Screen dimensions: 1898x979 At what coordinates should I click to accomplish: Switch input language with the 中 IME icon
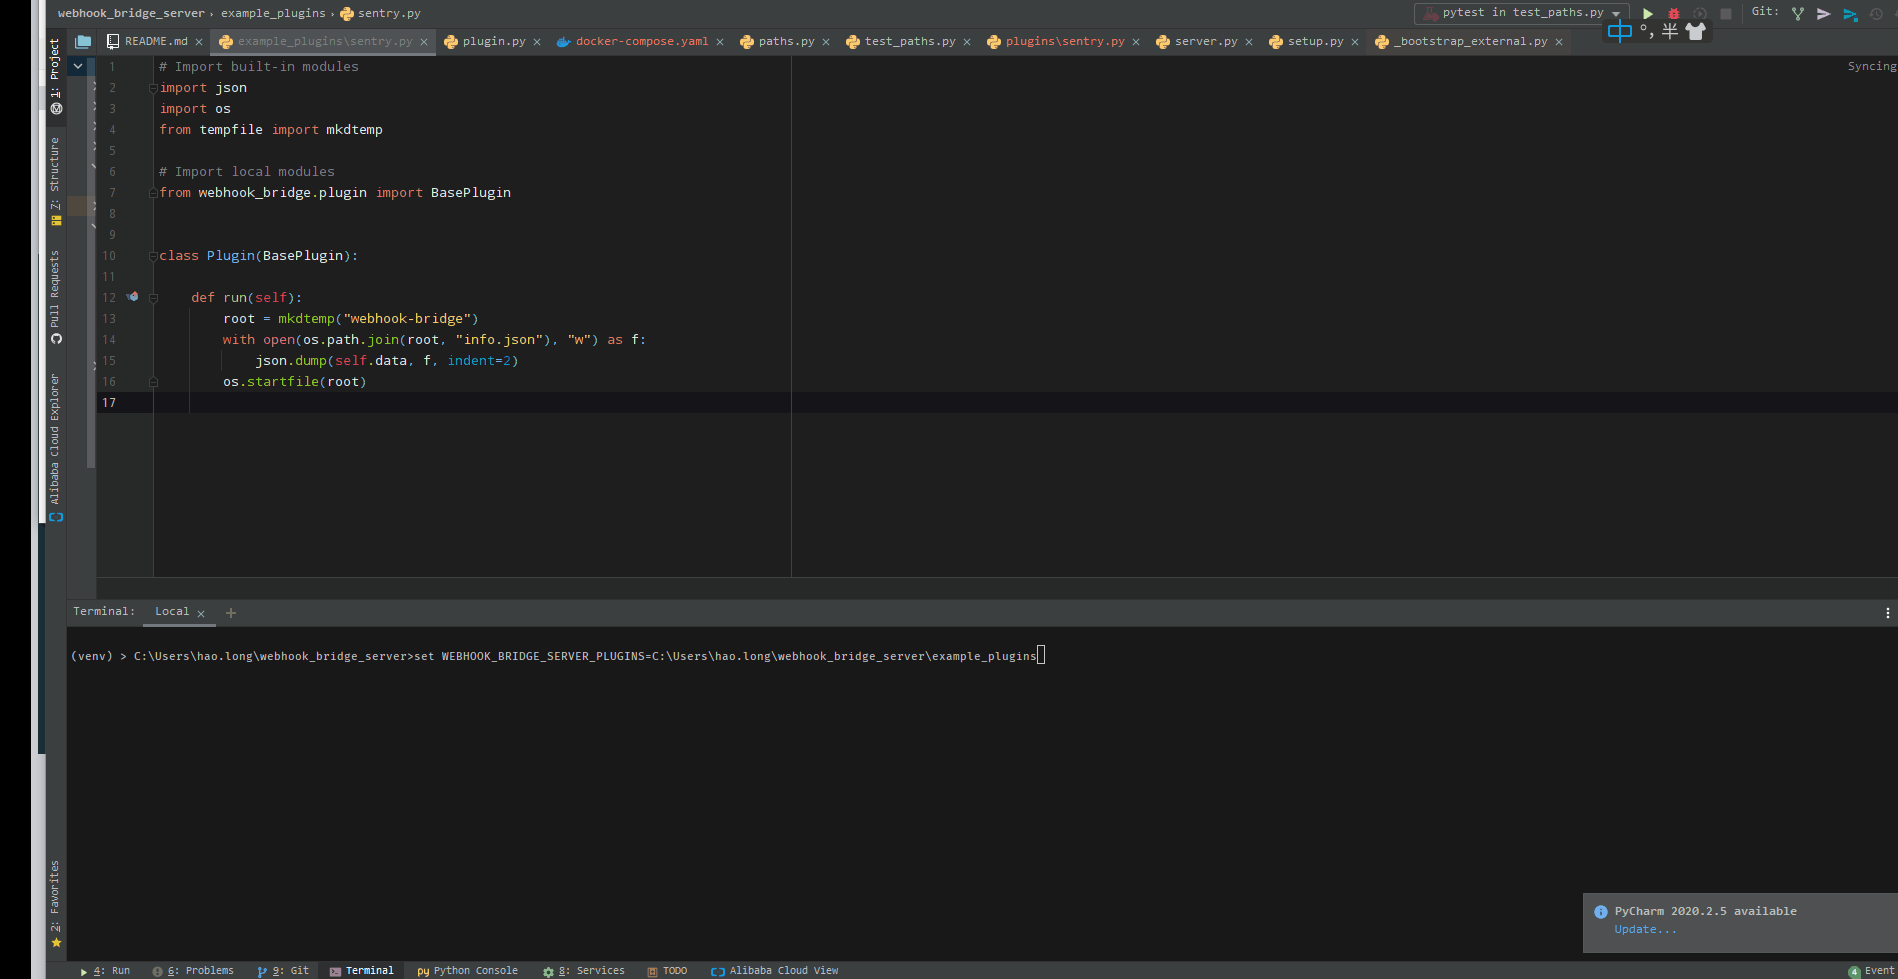[1619, 31]
